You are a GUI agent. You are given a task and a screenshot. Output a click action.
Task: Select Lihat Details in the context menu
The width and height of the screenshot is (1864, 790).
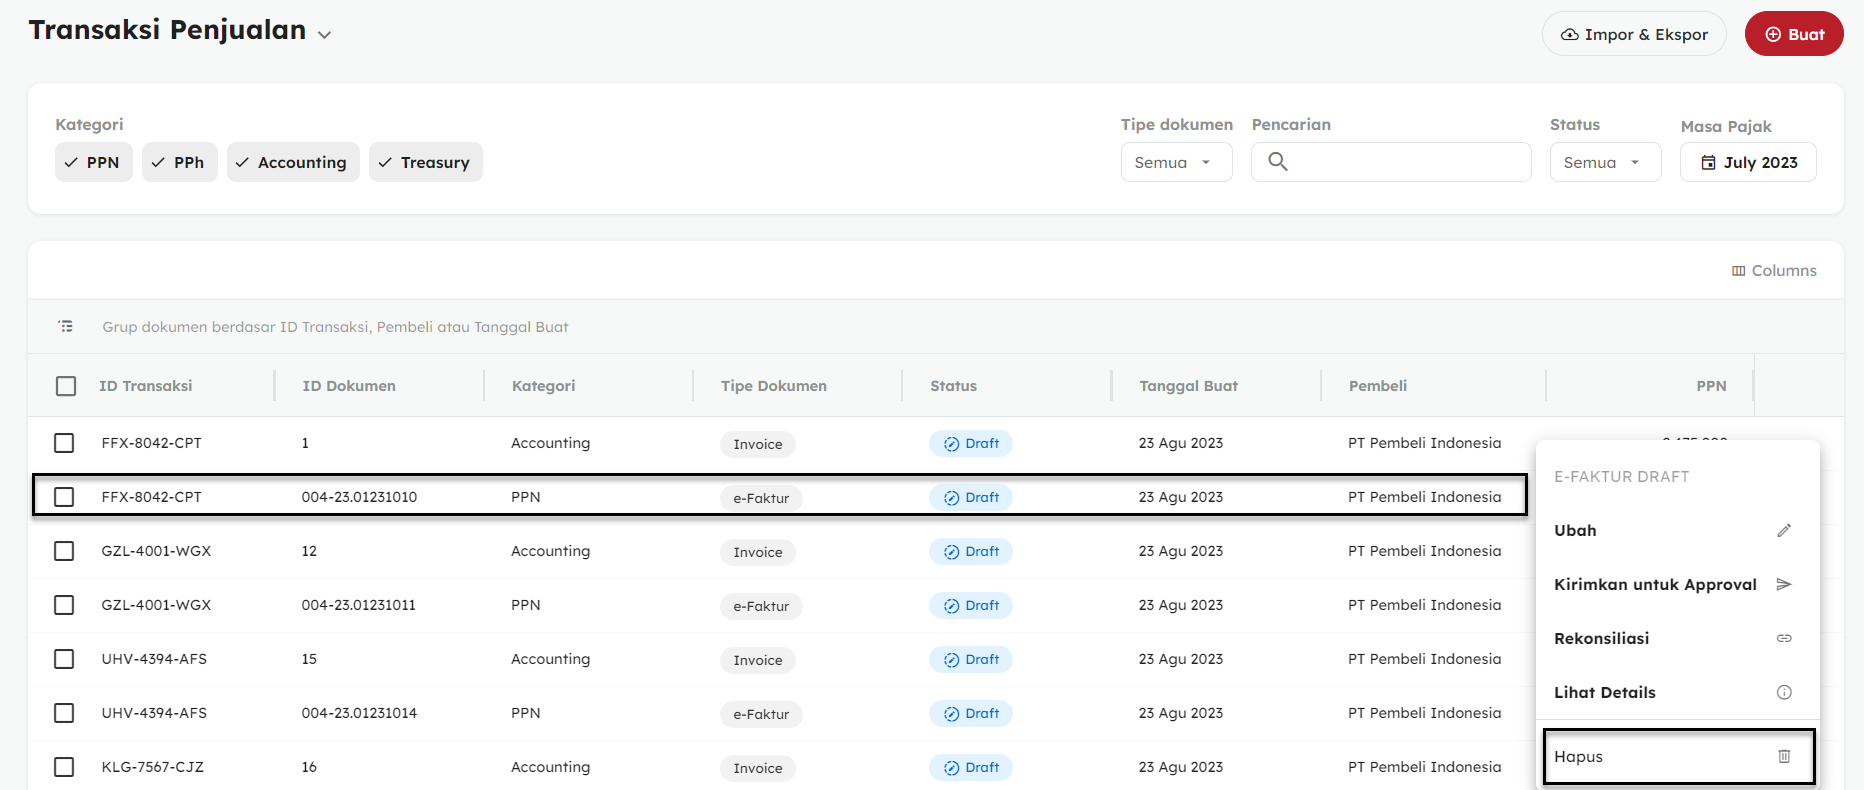click(1604, 693)
